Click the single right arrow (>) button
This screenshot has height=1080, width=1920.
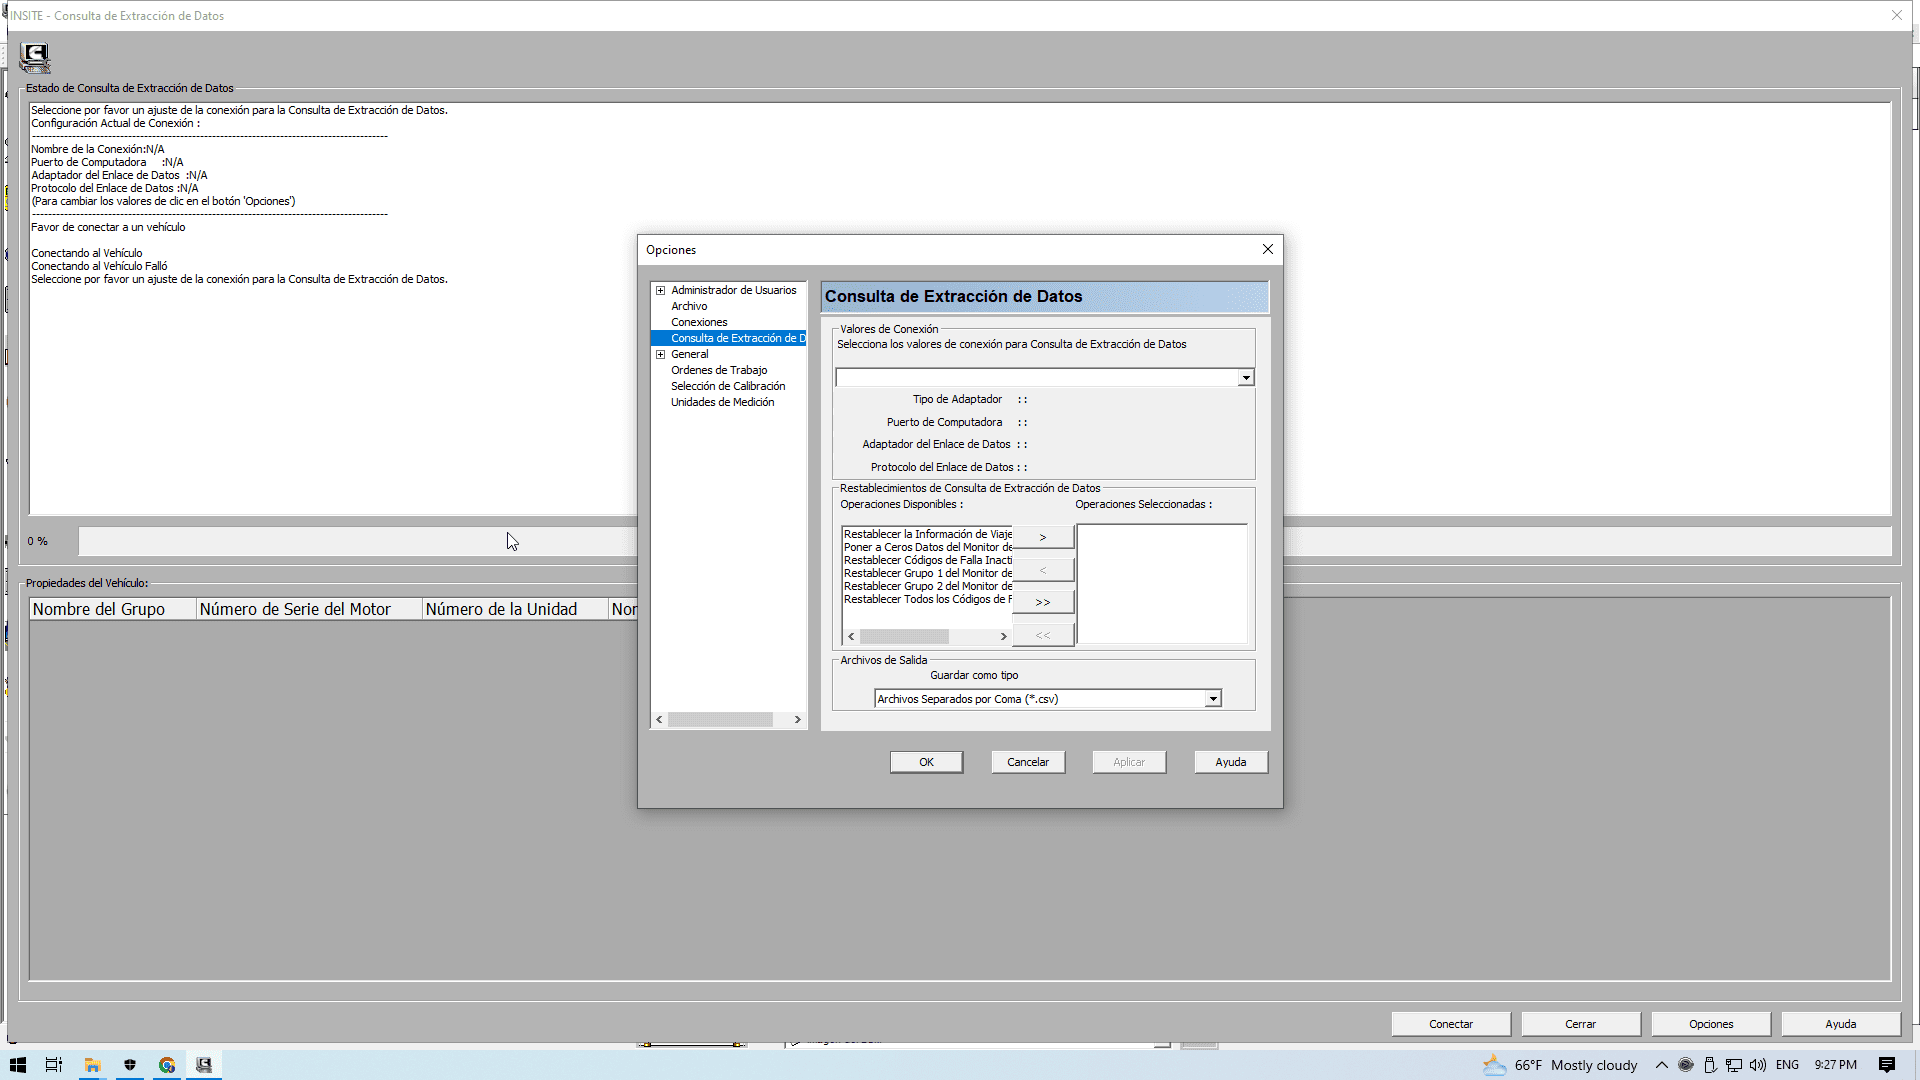pos(1043,537)
